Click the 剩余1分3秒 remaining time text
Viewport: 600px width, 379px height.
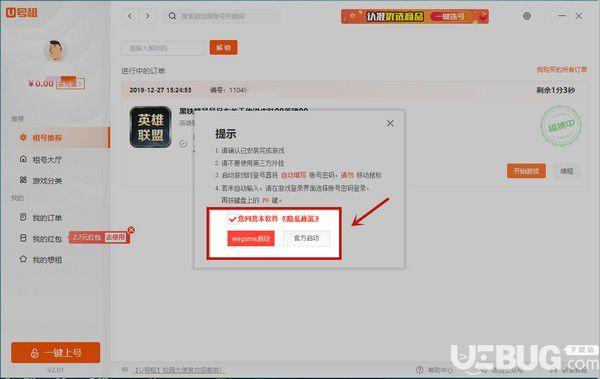pyautogui.click(x=556, y=90)
